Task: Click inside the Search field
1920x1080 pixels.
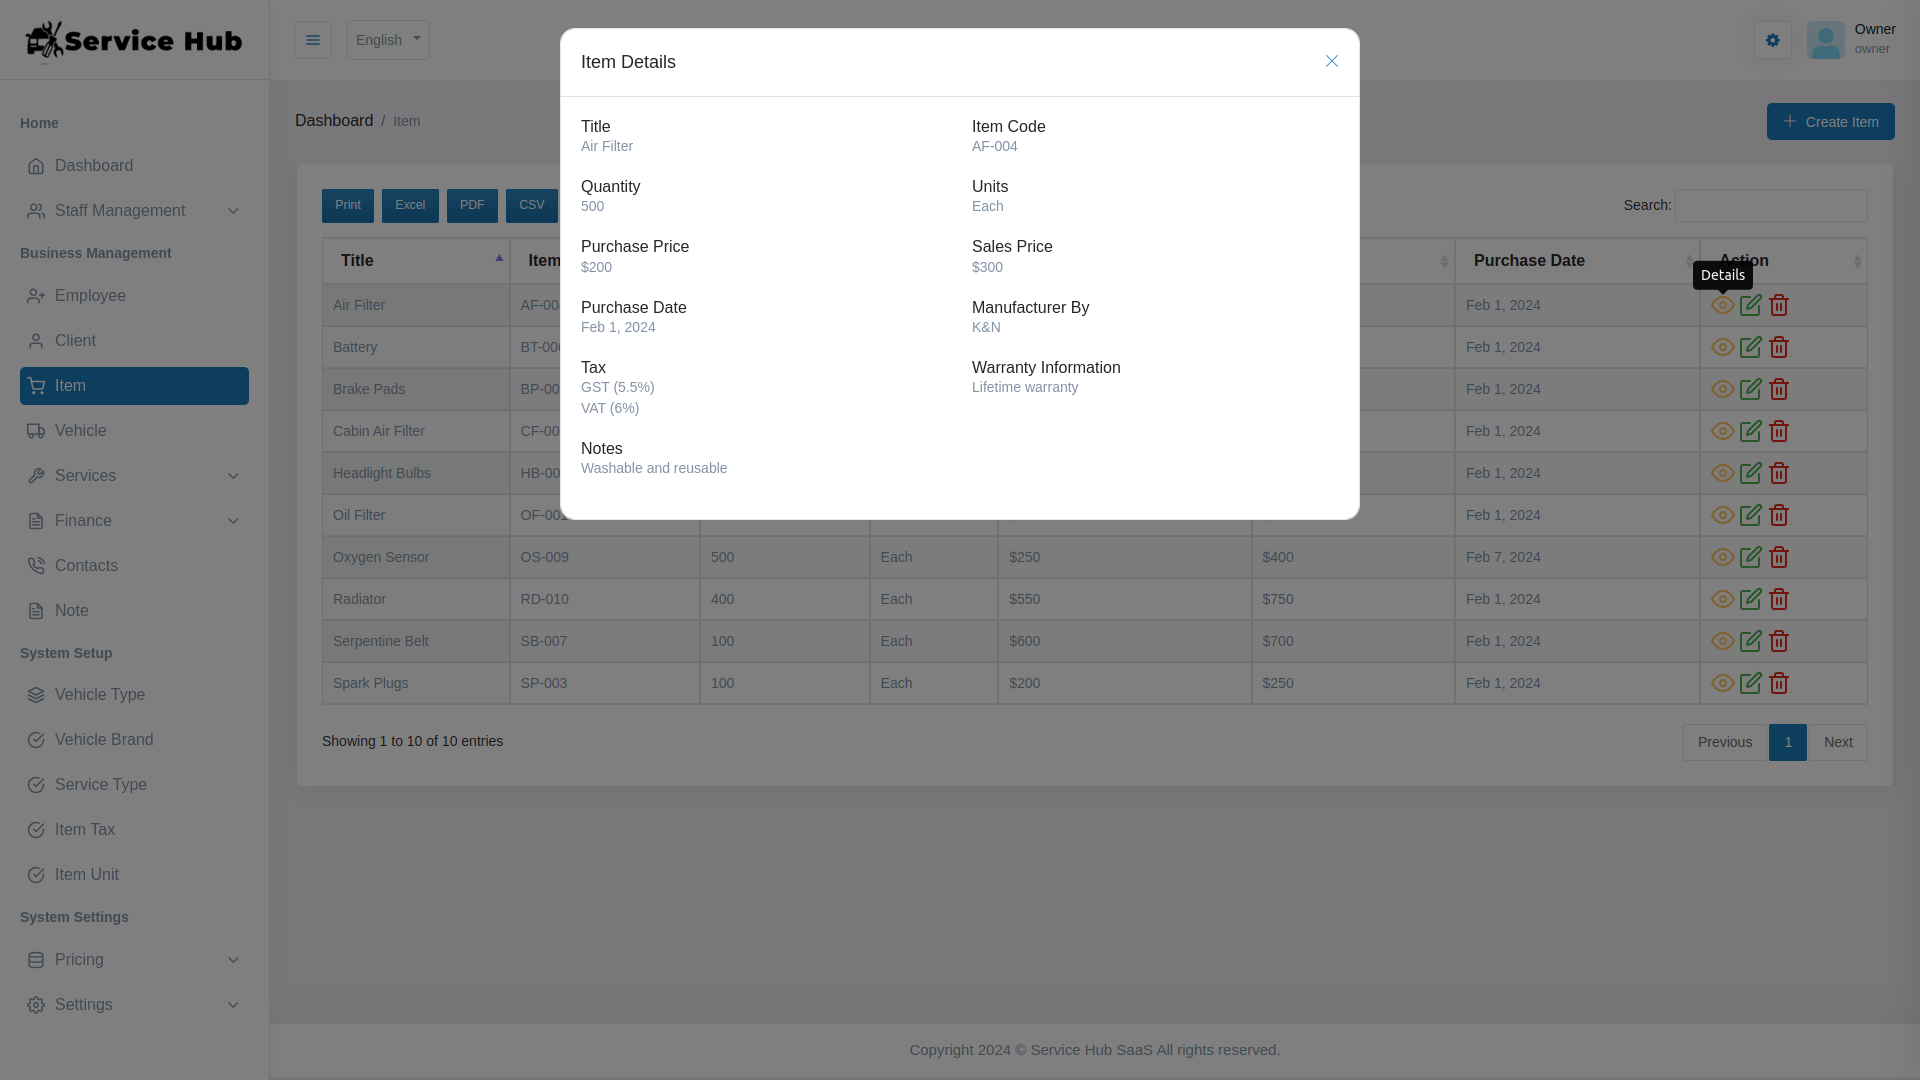Action: point(1770,205)
